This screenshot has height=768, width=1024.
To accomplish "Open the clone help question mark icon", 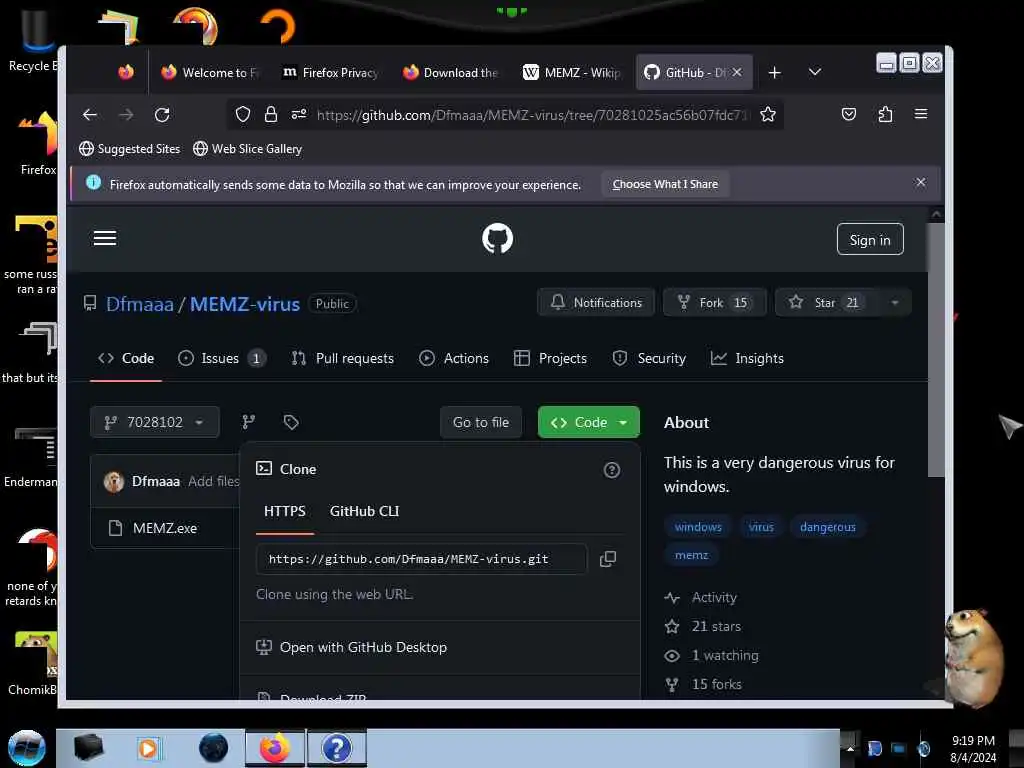I will (x=612, y=470).
